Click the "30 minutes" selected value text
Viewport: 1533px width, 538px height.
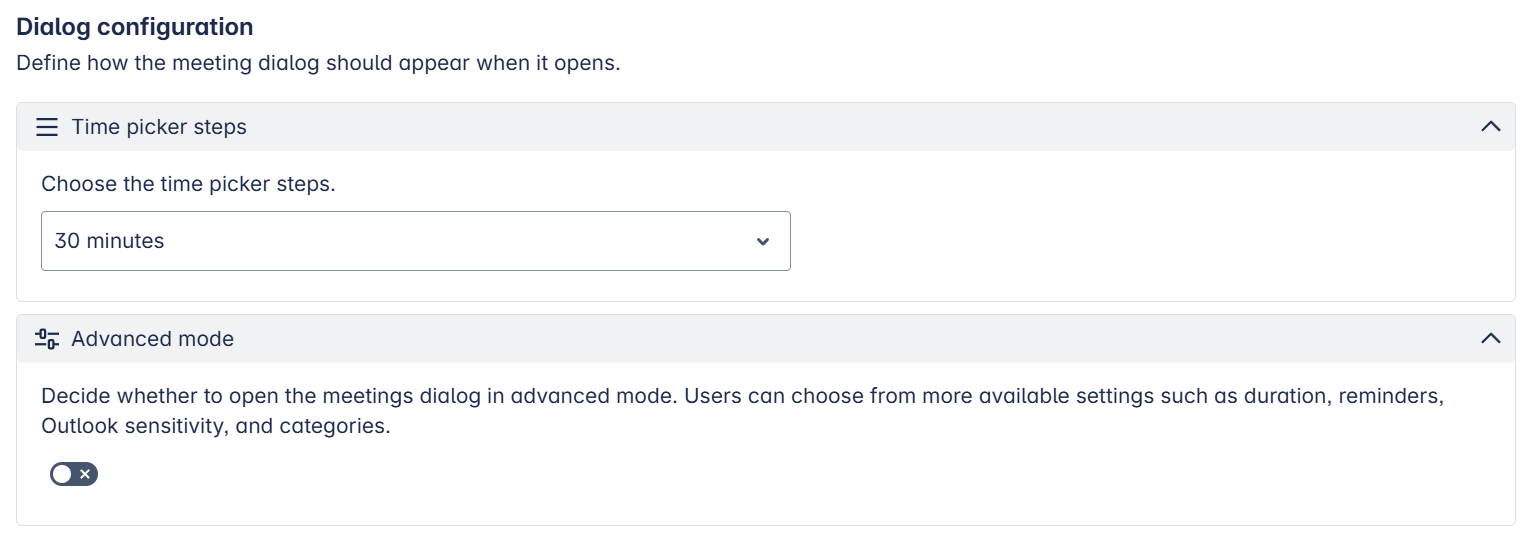pos(109,241)
